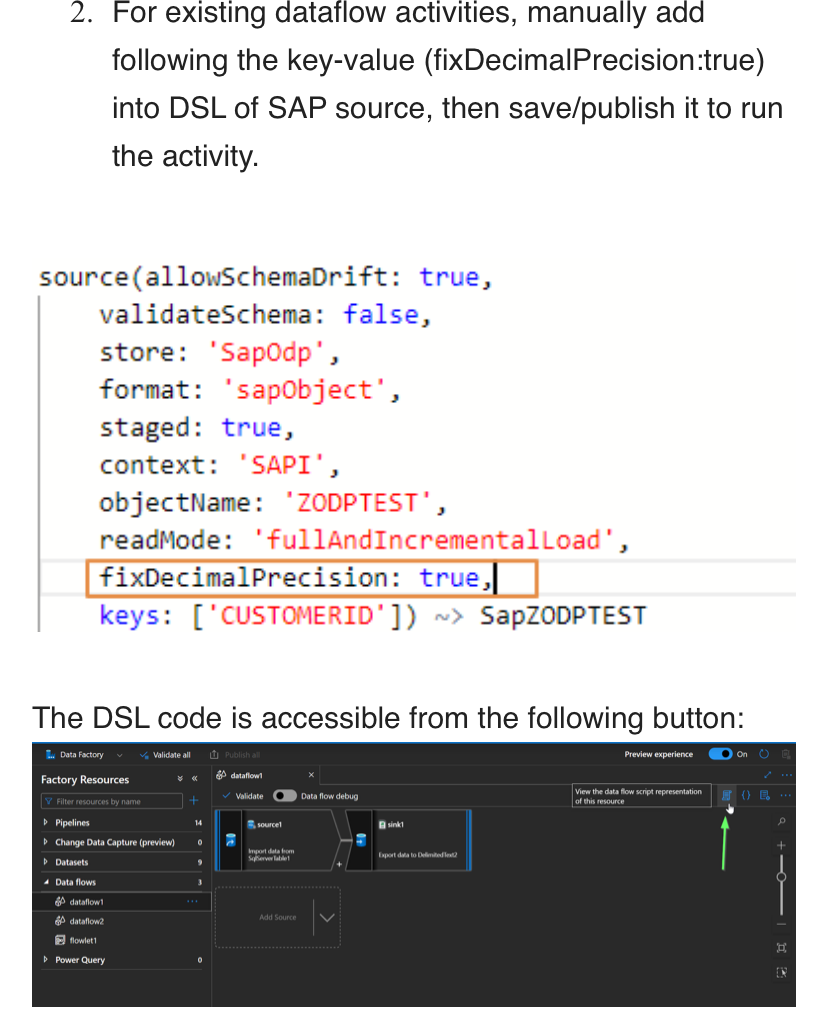Click the Add Source placeholder
Image resolution: width=828 pixels, height=1019 pixels.
tap(278, 917)
